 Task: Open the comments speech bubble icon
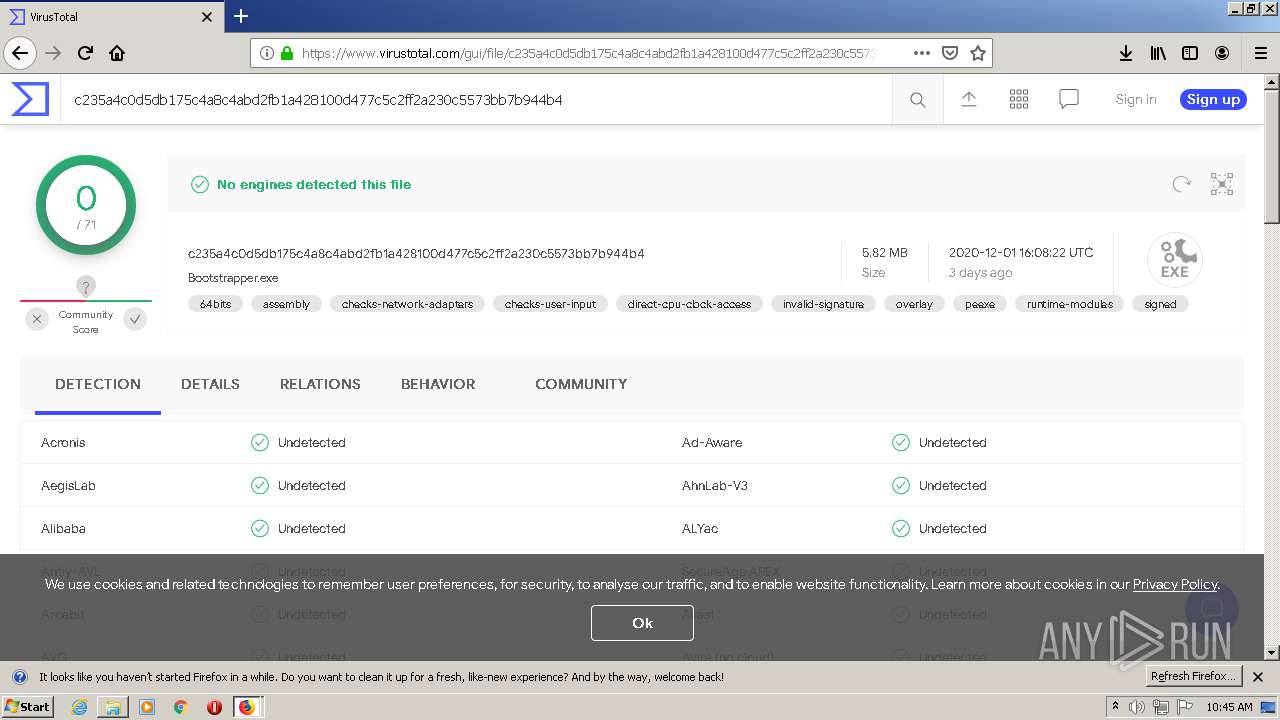[1069, 99]
